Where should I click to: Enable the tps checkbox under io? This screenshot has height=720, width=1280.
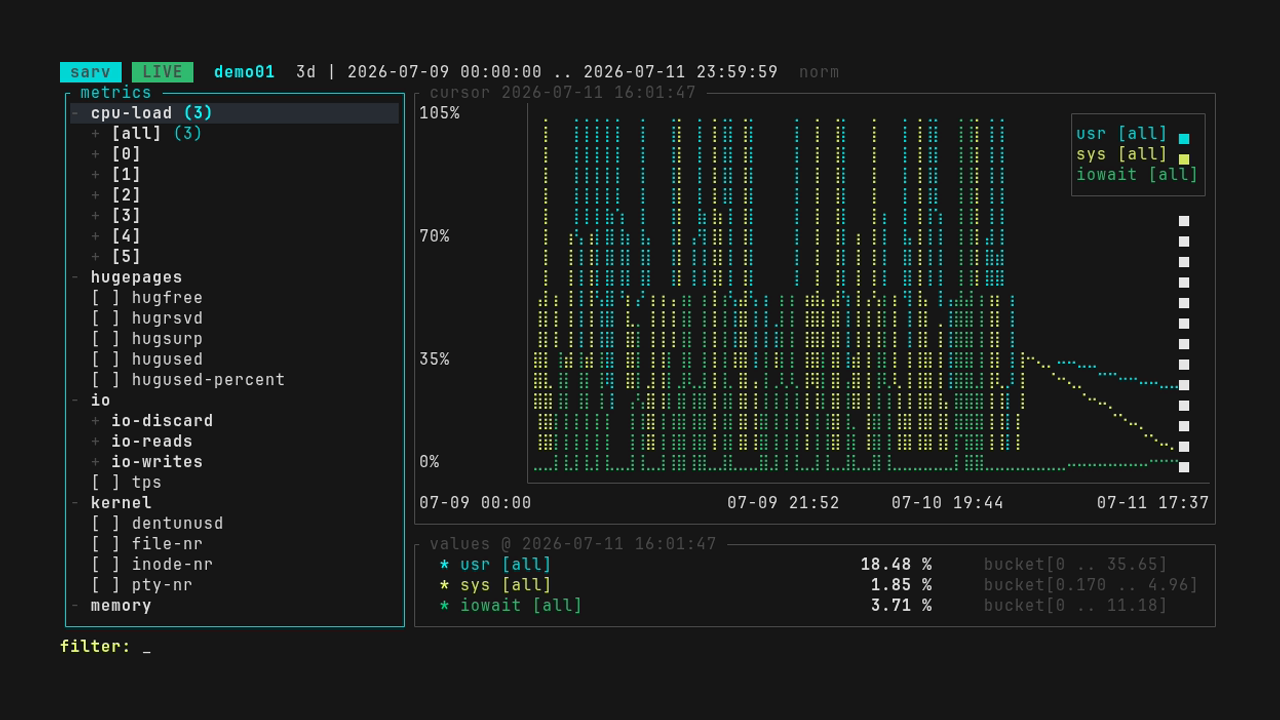(x=106, y=483)
